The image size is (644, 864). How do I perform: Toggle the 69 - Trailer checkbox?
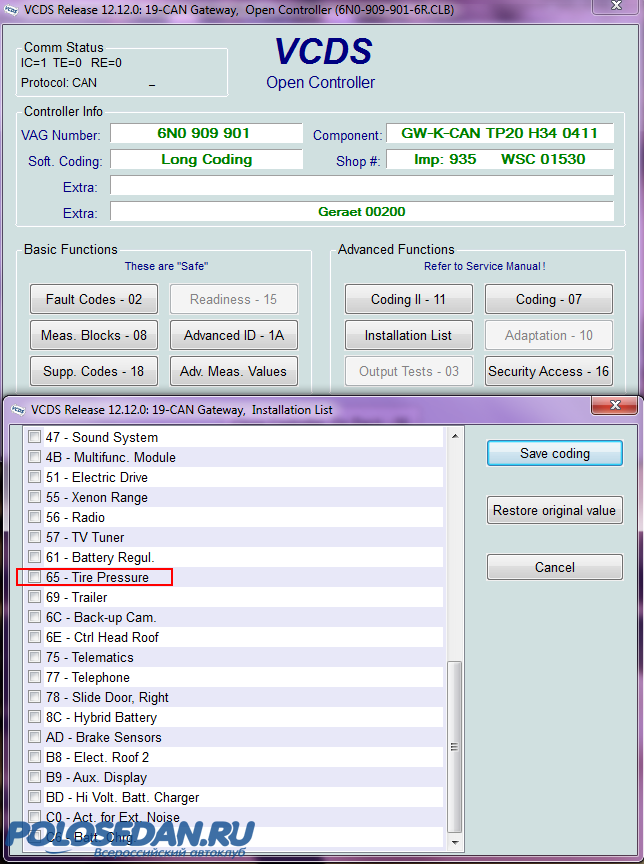pyautogui.click(x=35, y=597)
